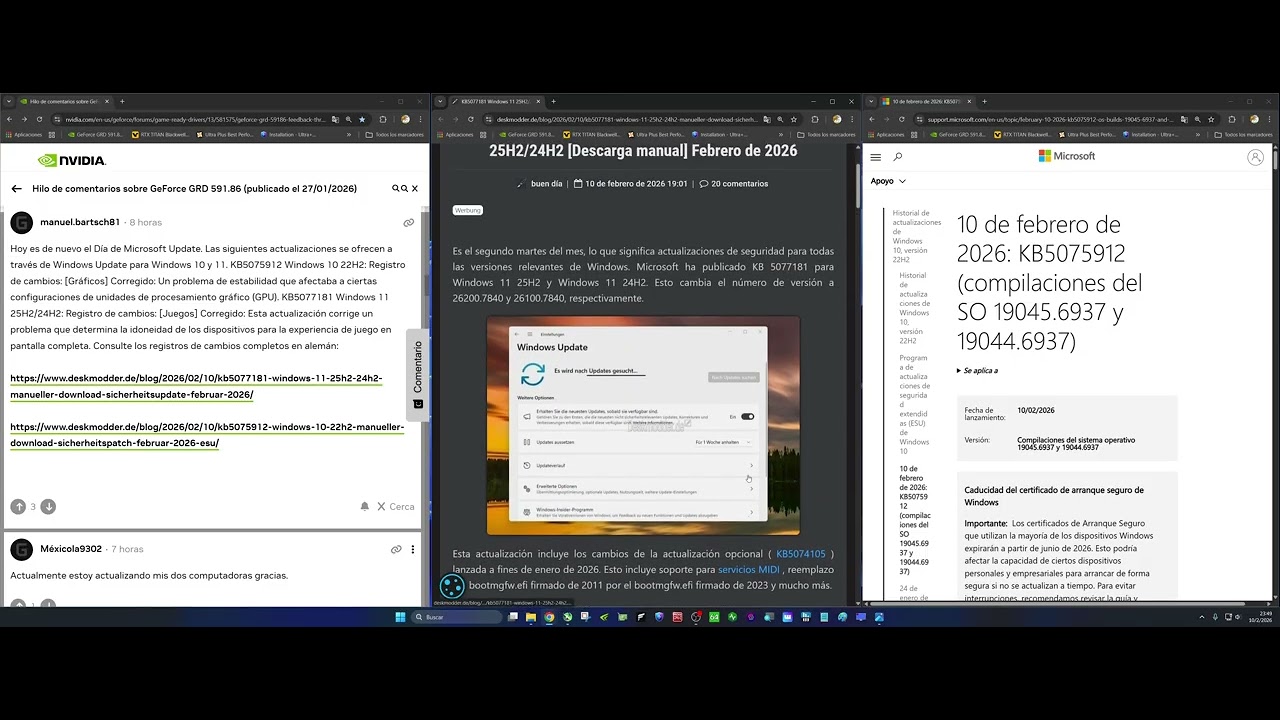Close the NVIDIA comment thread with the X icon
Image resolution: width=1280 pixels, height=720 pixels.
pyautogui.click(x=415, y=188)
